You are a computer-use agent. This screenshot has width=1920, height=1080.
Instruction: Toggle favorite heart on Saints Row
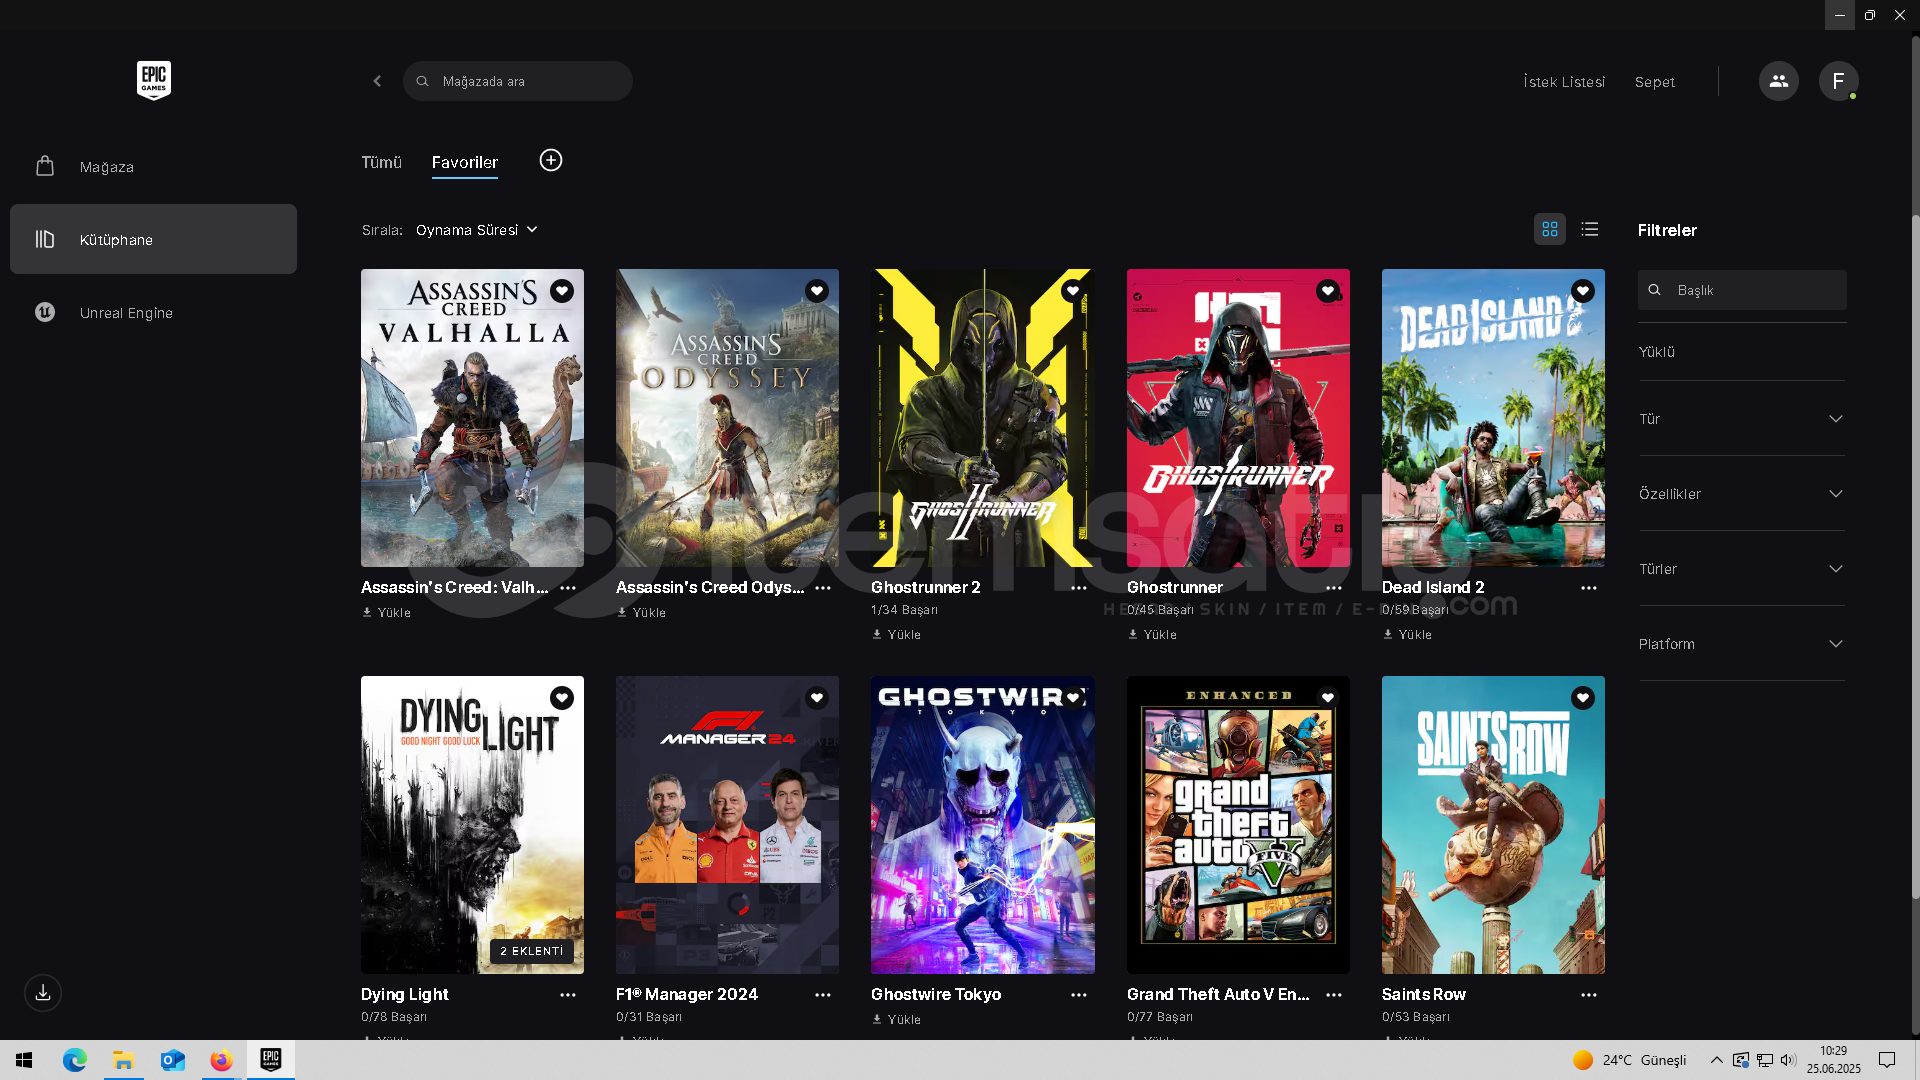1583,698
